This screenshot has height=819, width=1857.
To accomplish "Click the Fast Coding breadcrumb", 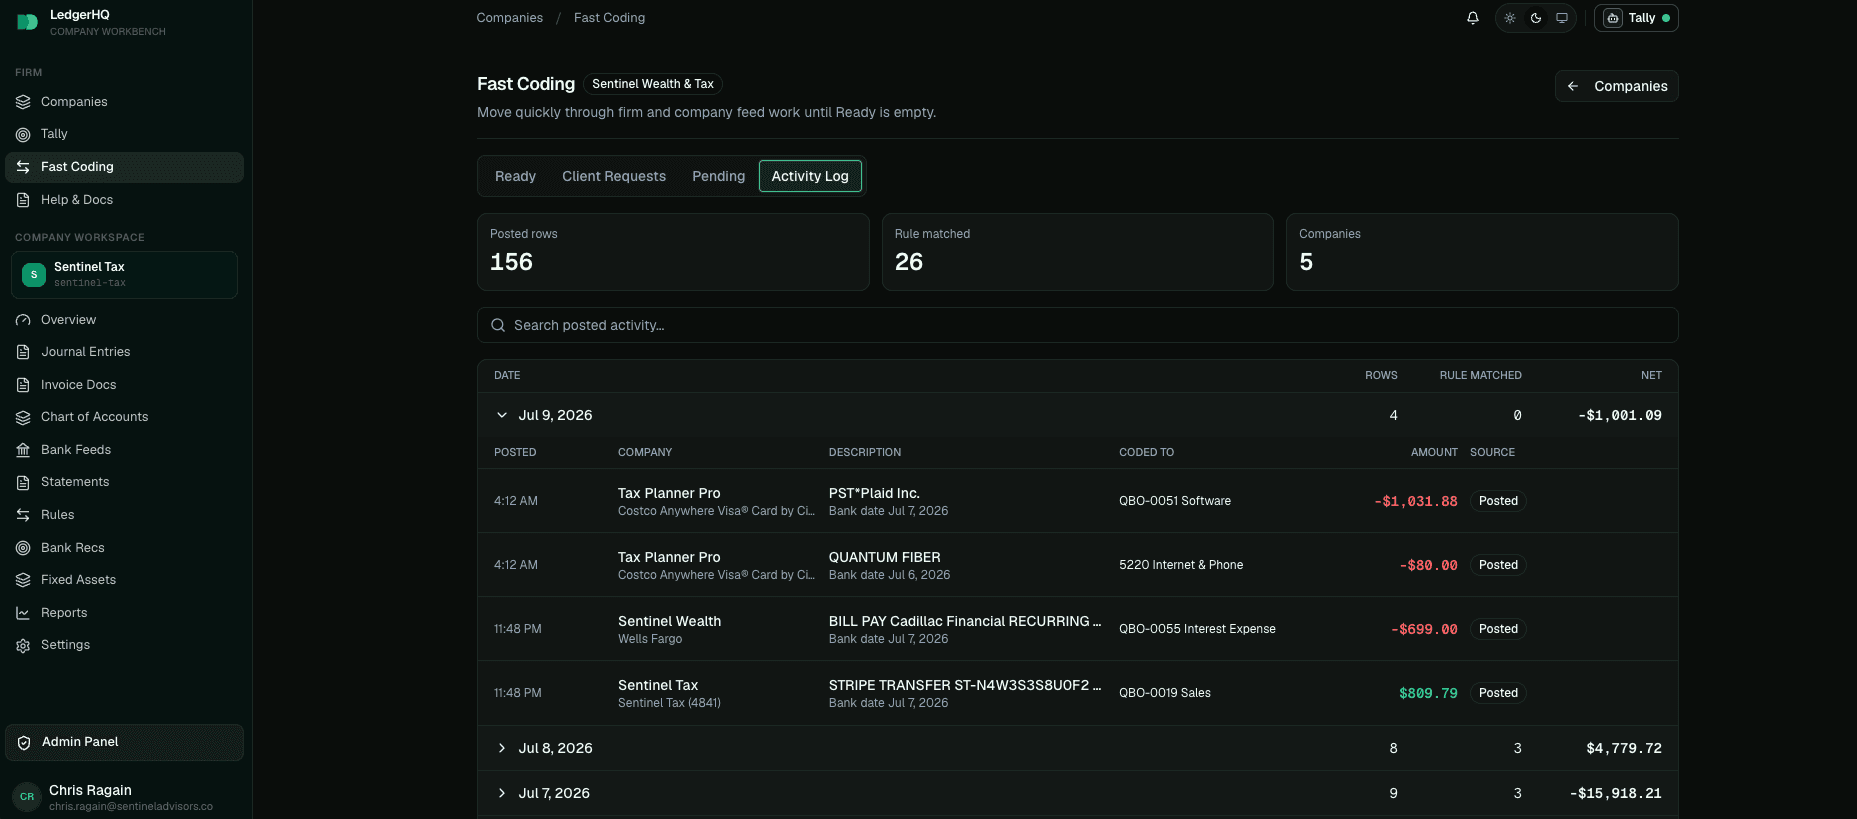I will [x=610, y=18].
